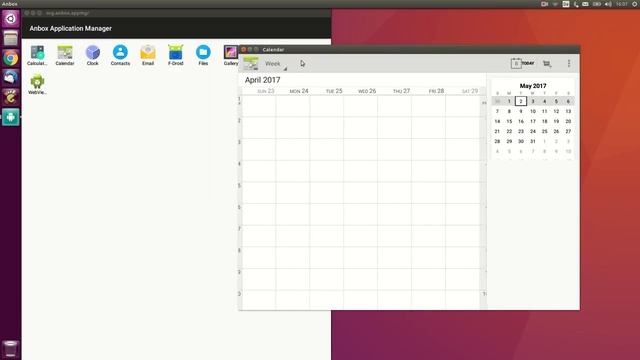This screenshot has width=640, height=360.
Task: Click the Calendar app logo in Calendar toolbar
Action: point(251,63)
